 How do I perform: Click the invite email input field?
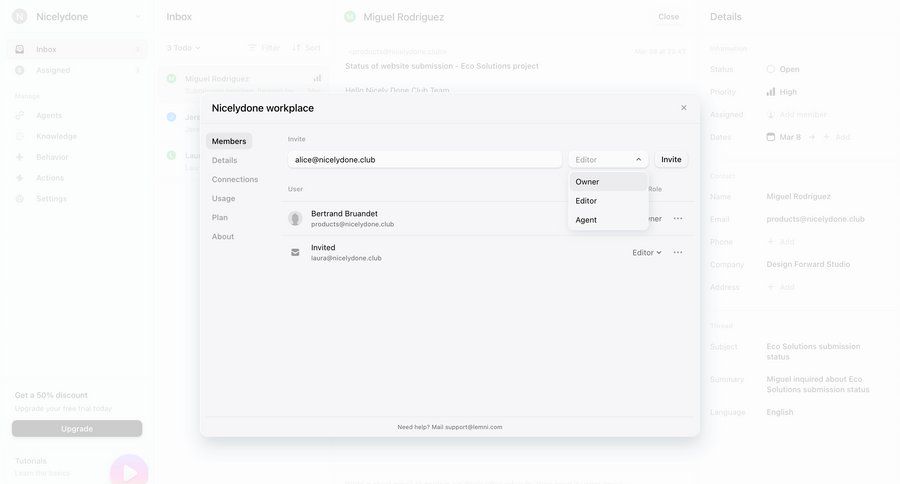(x=425, y=159)
